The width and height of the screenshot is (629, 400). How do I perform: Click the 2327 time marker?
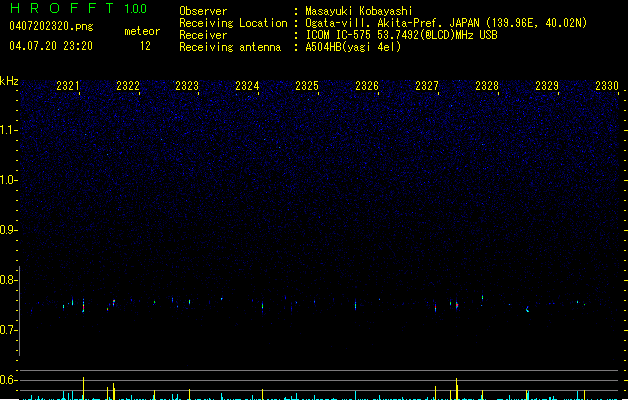[427, 86]
